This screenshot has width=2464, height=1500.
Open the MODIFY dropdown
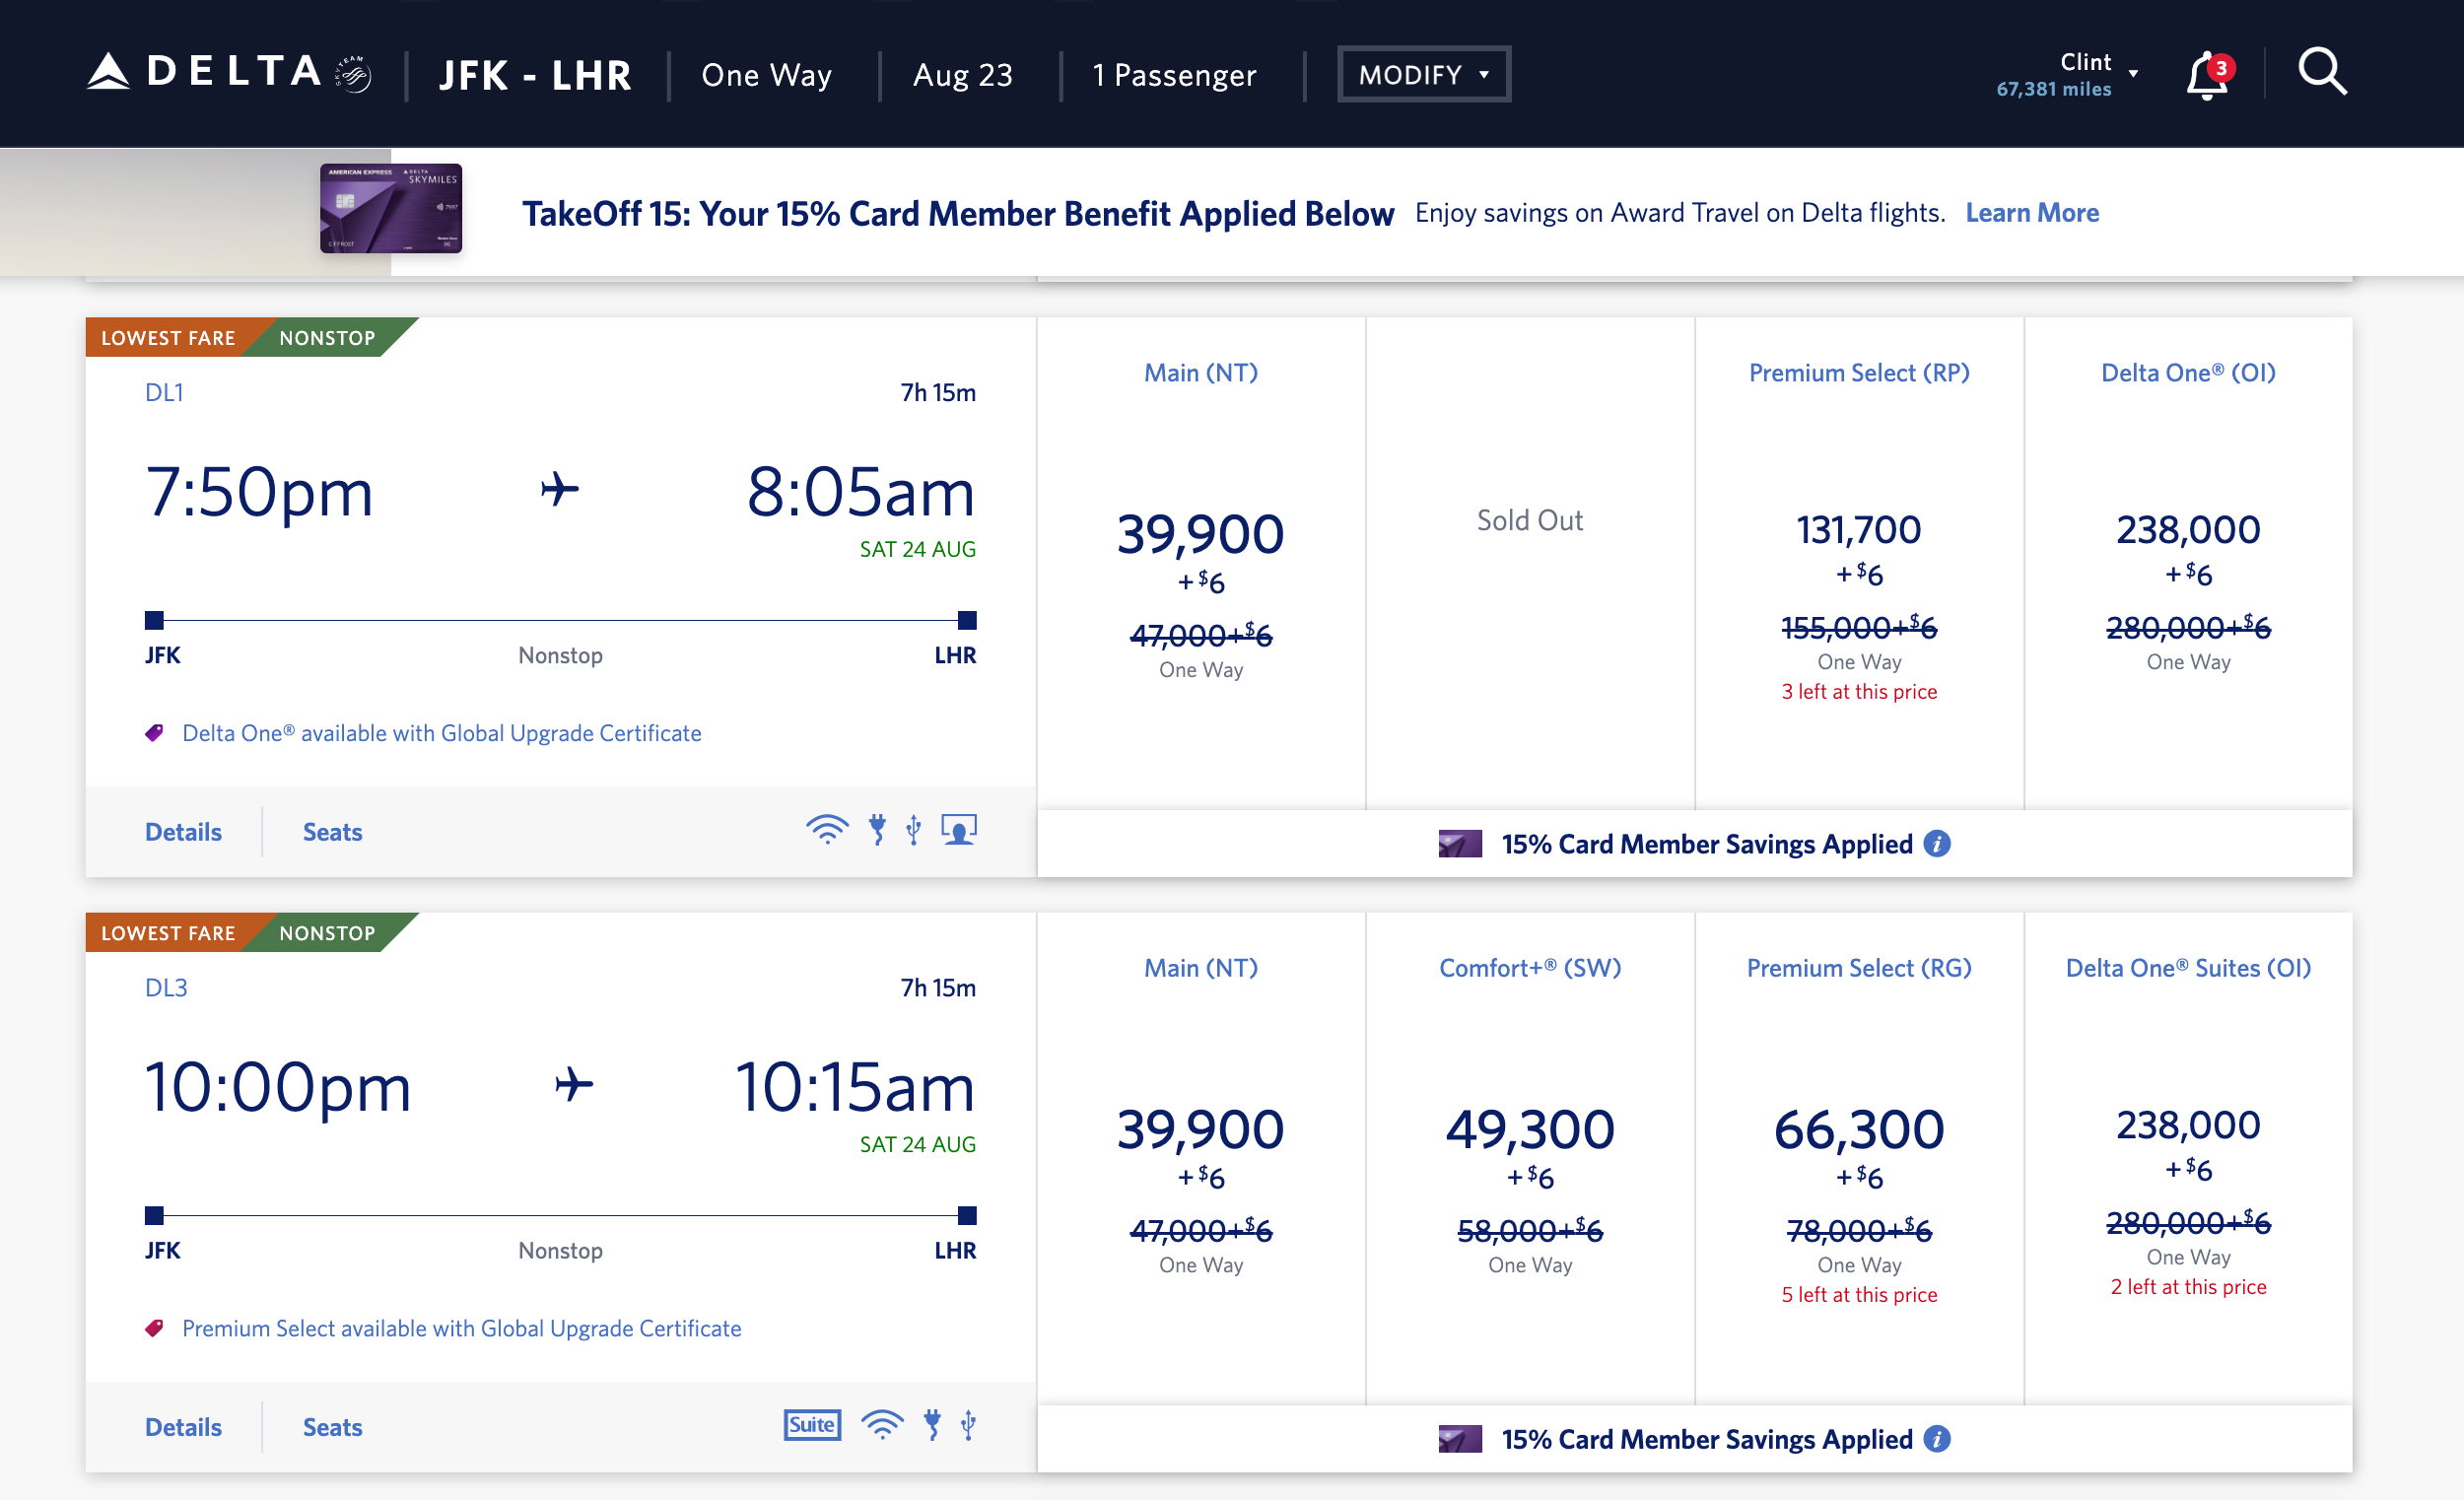pyautogui.click(x=1423, y=73)
